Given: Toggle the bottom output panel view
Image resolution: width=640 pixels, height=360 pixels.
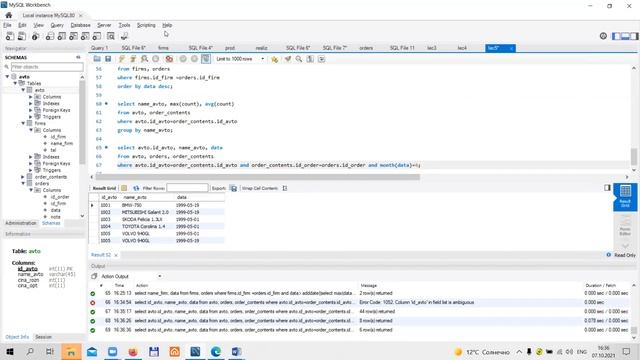Looking at the screenshot, I should pos(625,36).
